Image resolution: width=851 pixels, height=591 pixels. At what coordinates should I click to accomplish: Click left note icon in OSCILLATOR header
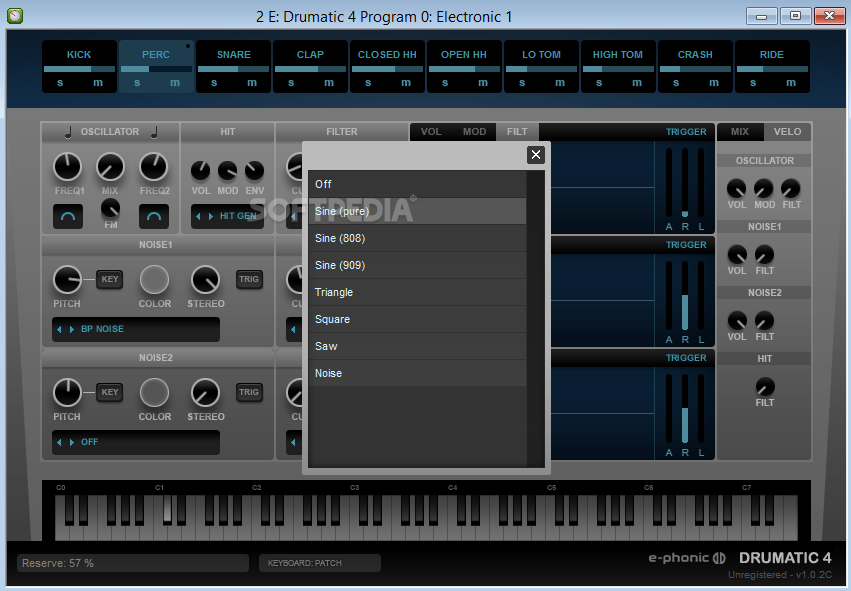coord(68,132)
